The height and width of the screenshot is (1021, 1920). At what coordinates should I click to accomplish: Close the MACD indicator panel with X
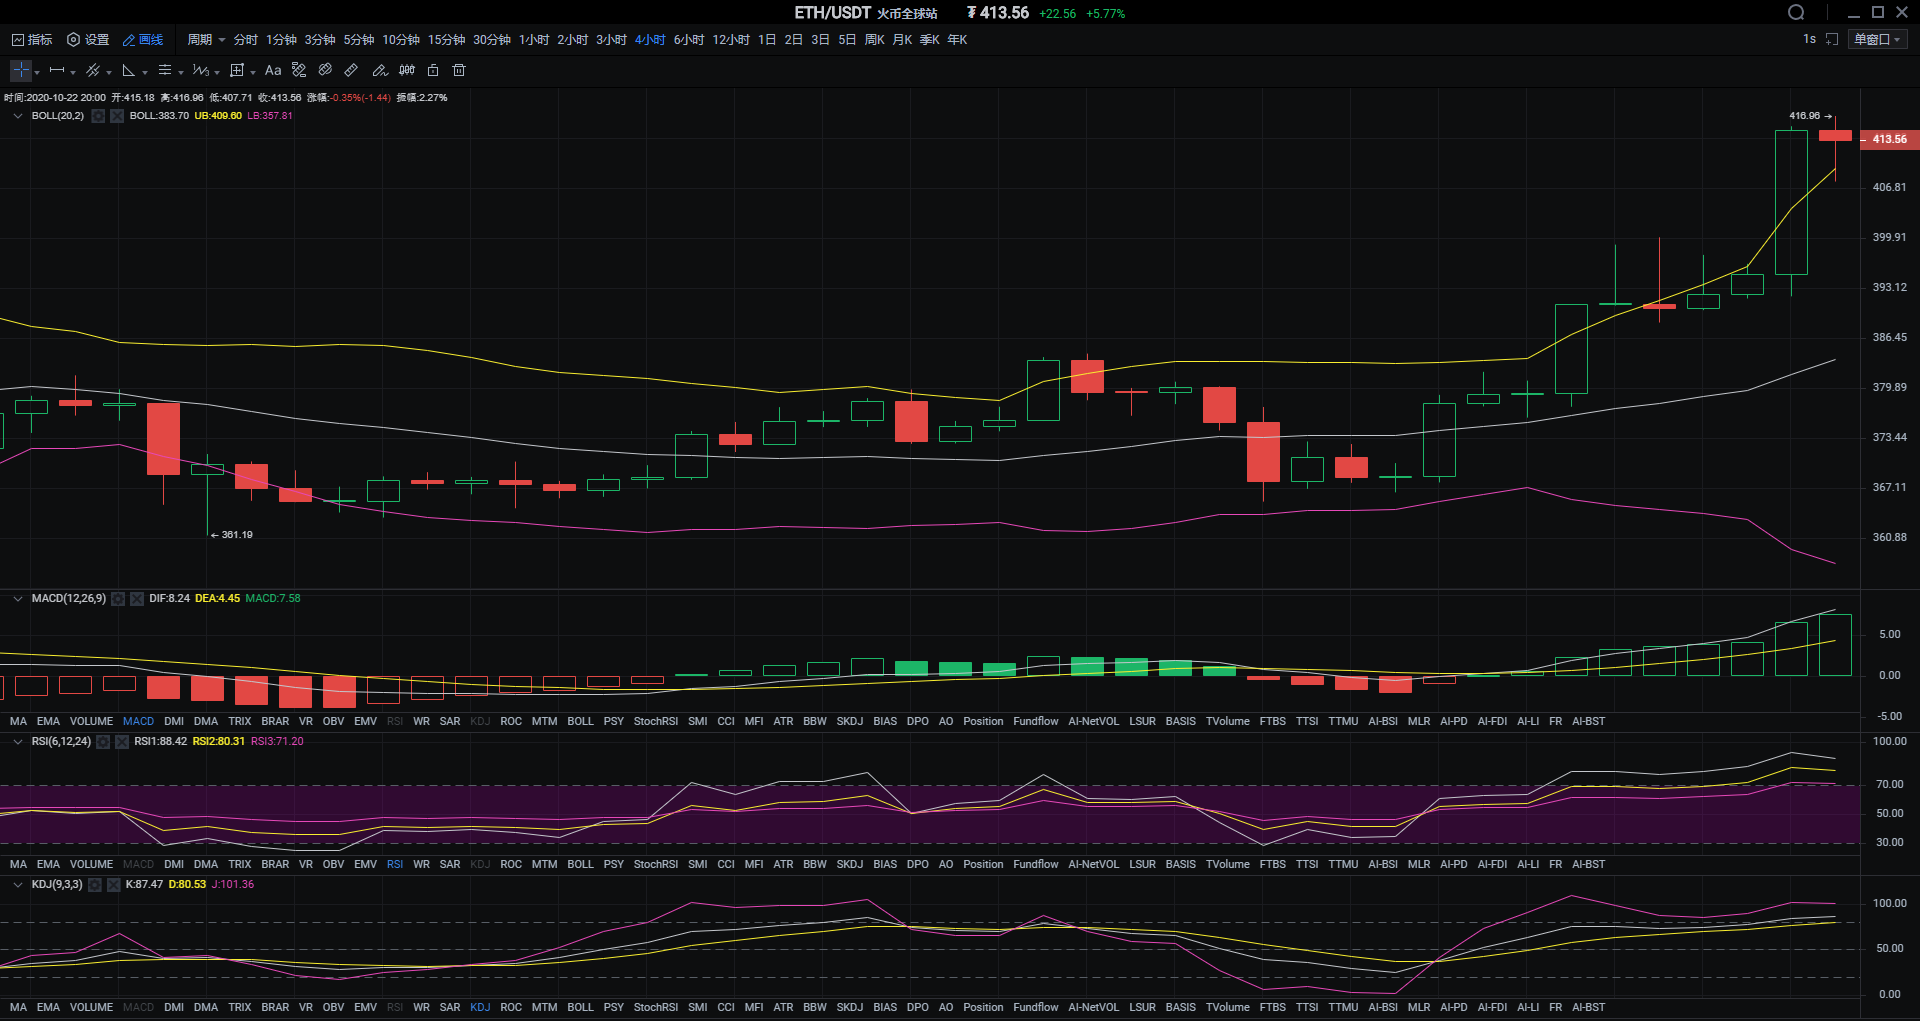(137, 599)
